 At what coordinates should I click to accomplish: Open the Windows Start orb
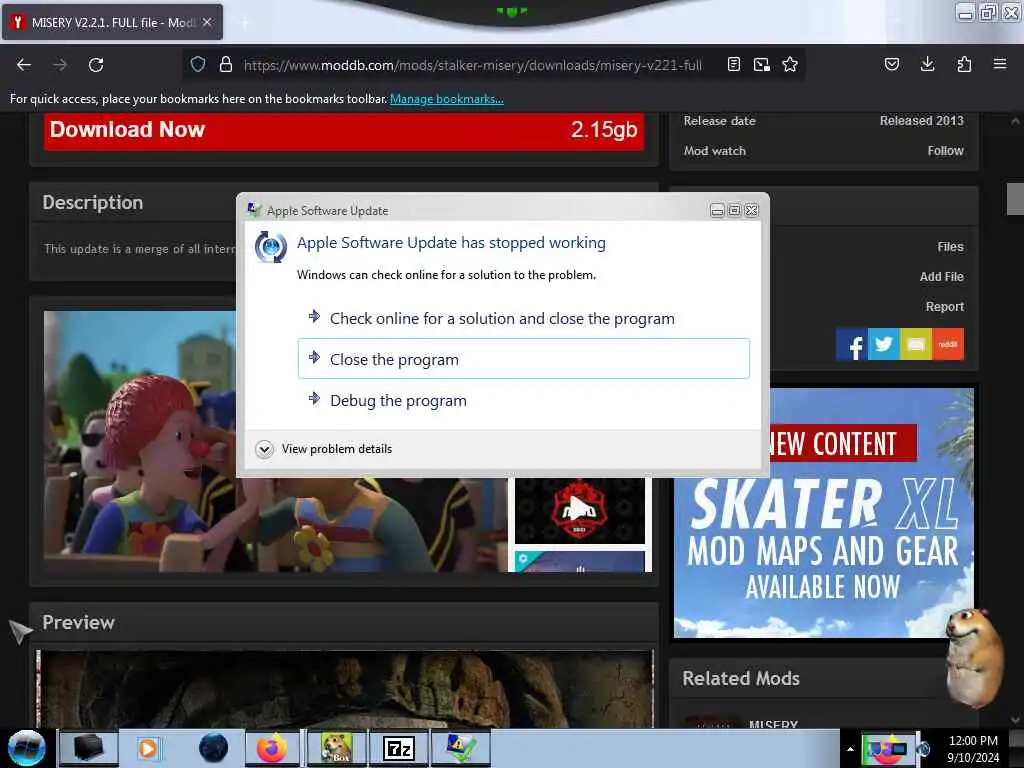pyautogui.click(x=27, y=748)
